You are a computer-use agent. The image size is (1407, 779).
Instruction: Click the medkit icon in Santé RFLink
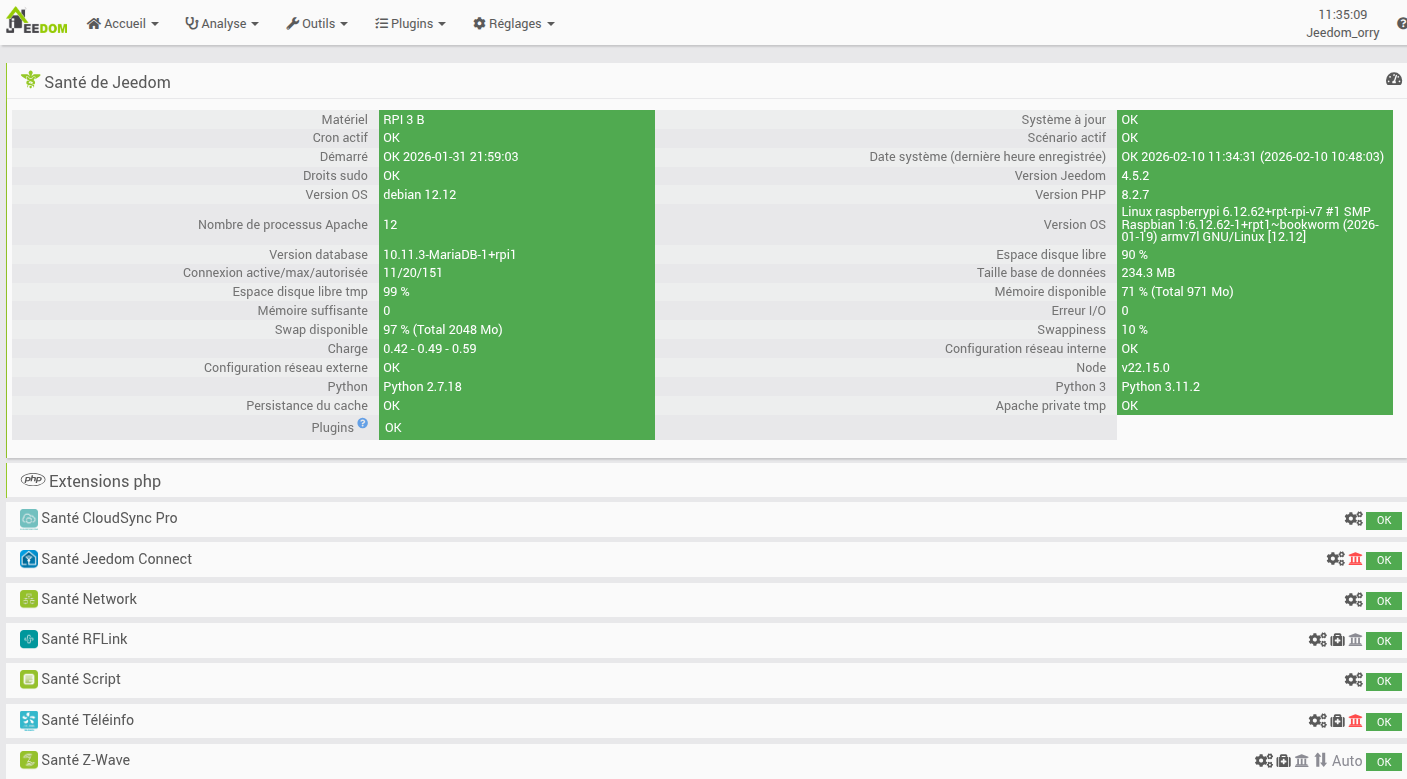pos(1338,640)
